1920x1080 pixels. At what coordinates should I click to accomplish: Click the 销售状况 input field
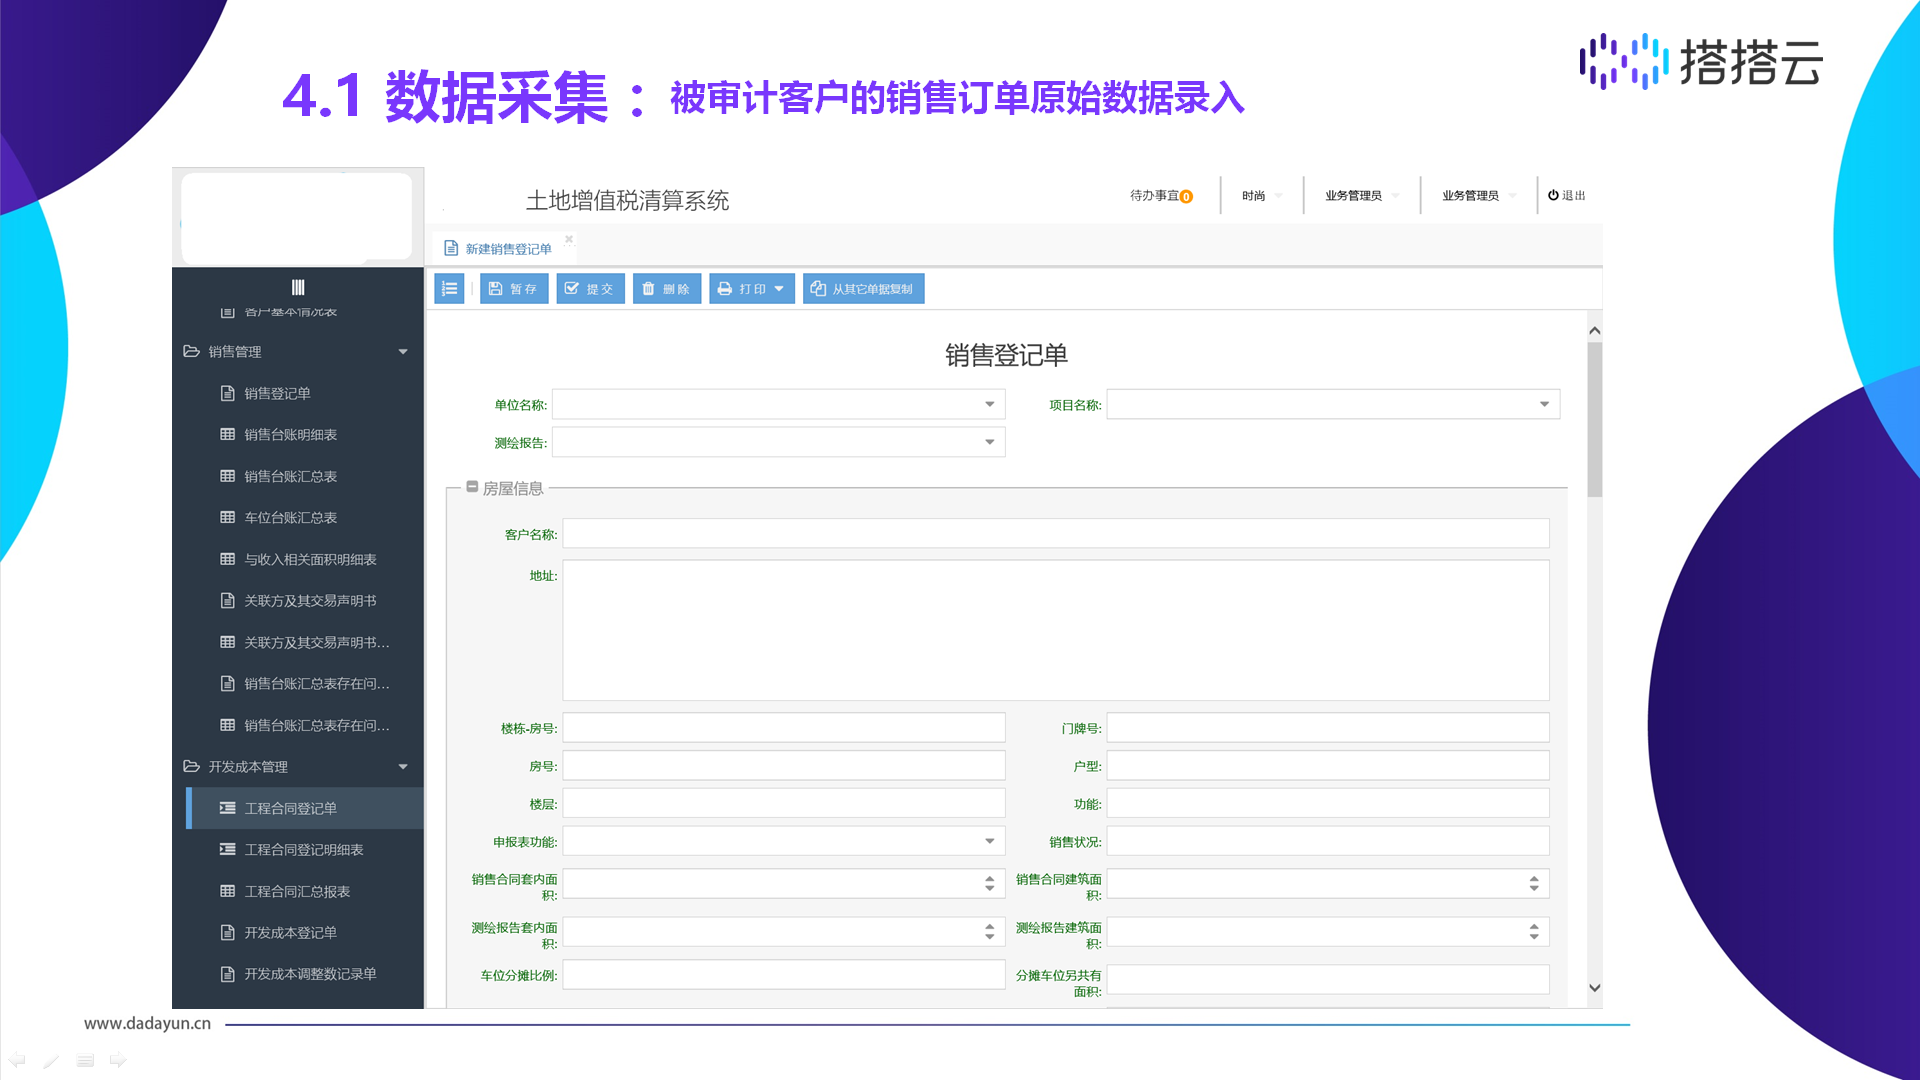point(1328,842)
